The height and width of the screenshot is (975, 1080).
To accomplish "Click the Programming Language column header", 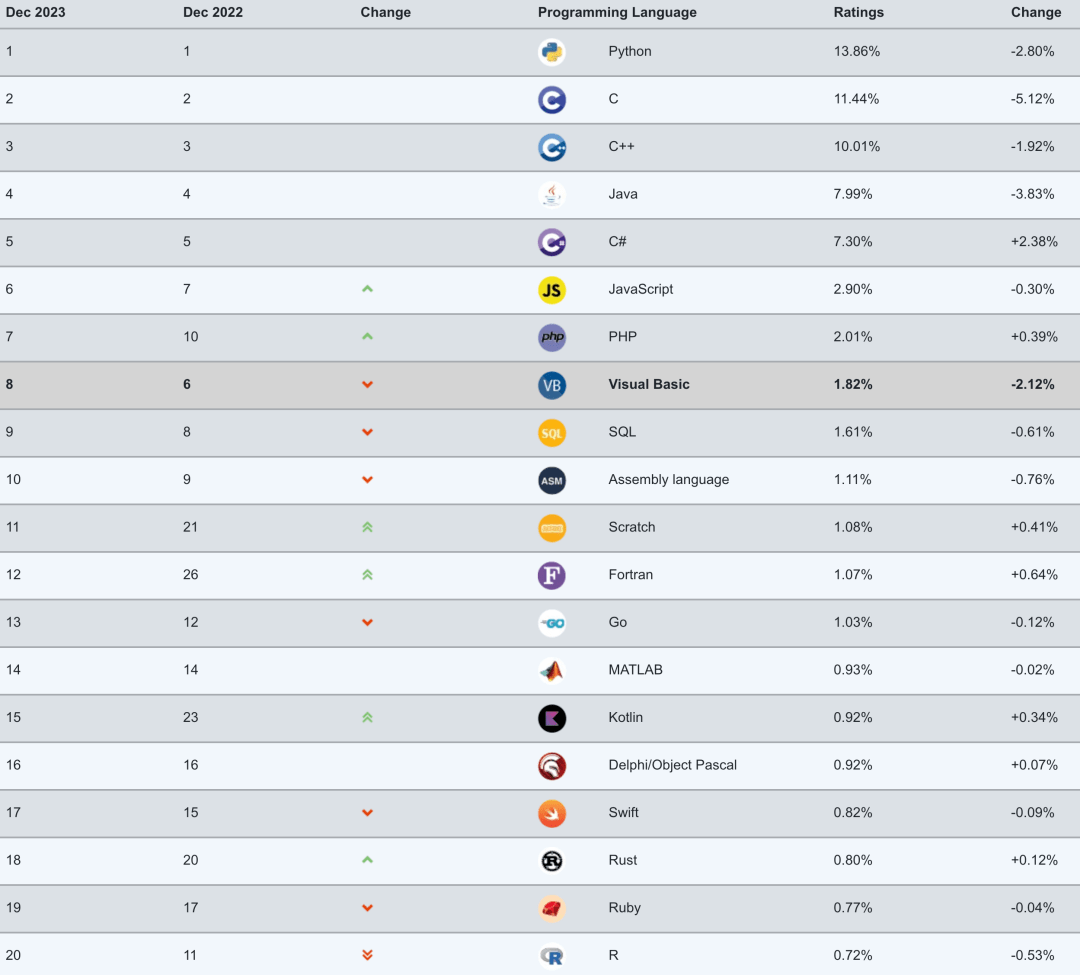I will [x=617, y=13].
